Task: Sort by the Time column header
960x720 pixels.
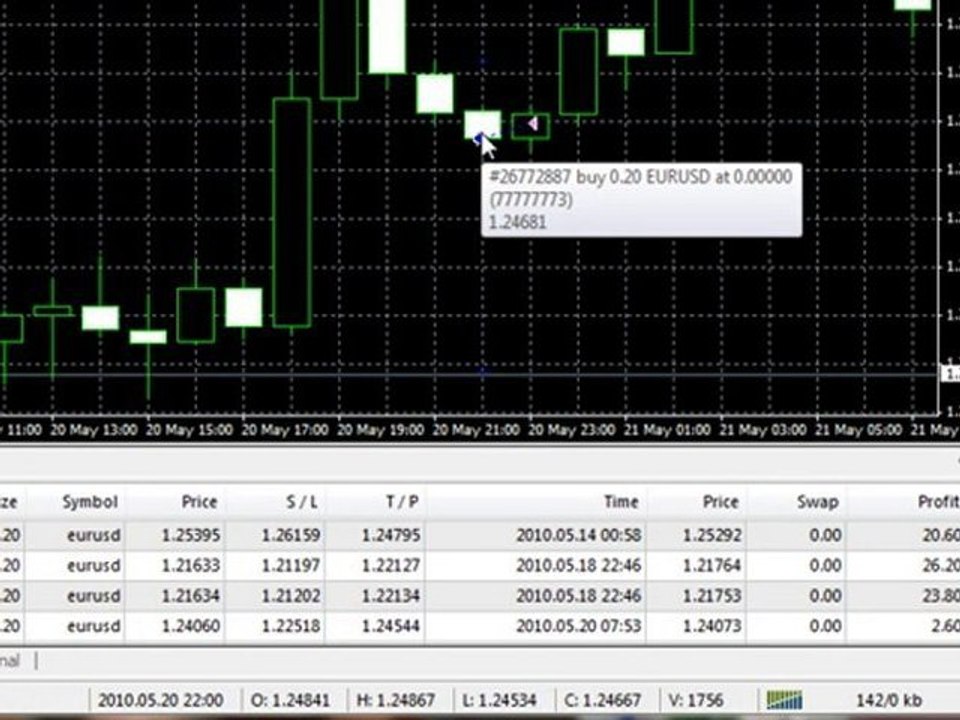Action: pyautogui.click(x=621, y=502)
